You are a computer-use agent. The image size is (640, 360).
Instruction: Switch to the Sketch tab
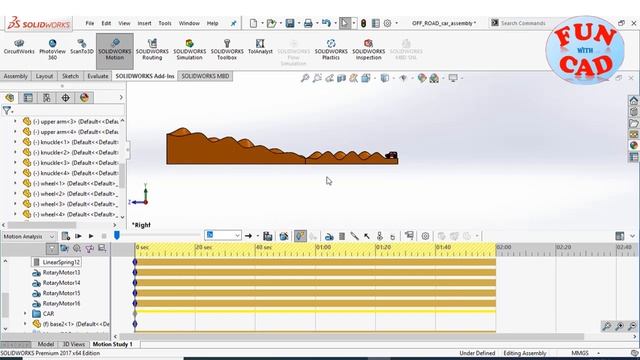70,76
